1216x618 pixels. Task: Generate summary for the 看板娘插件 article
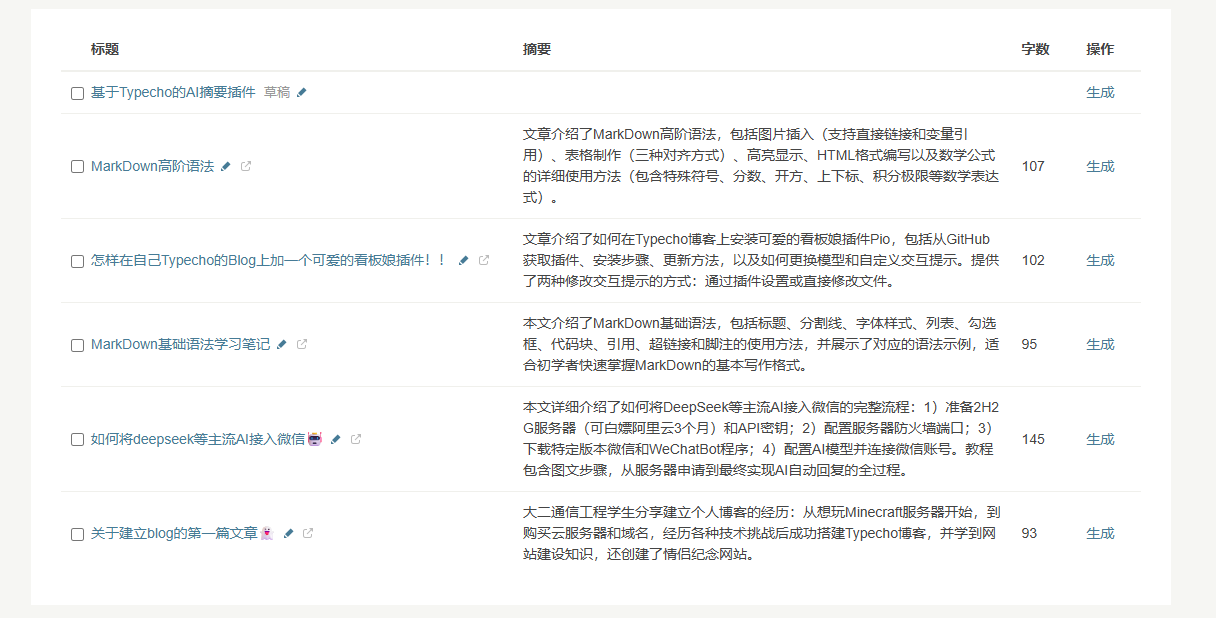point(1100,260)
